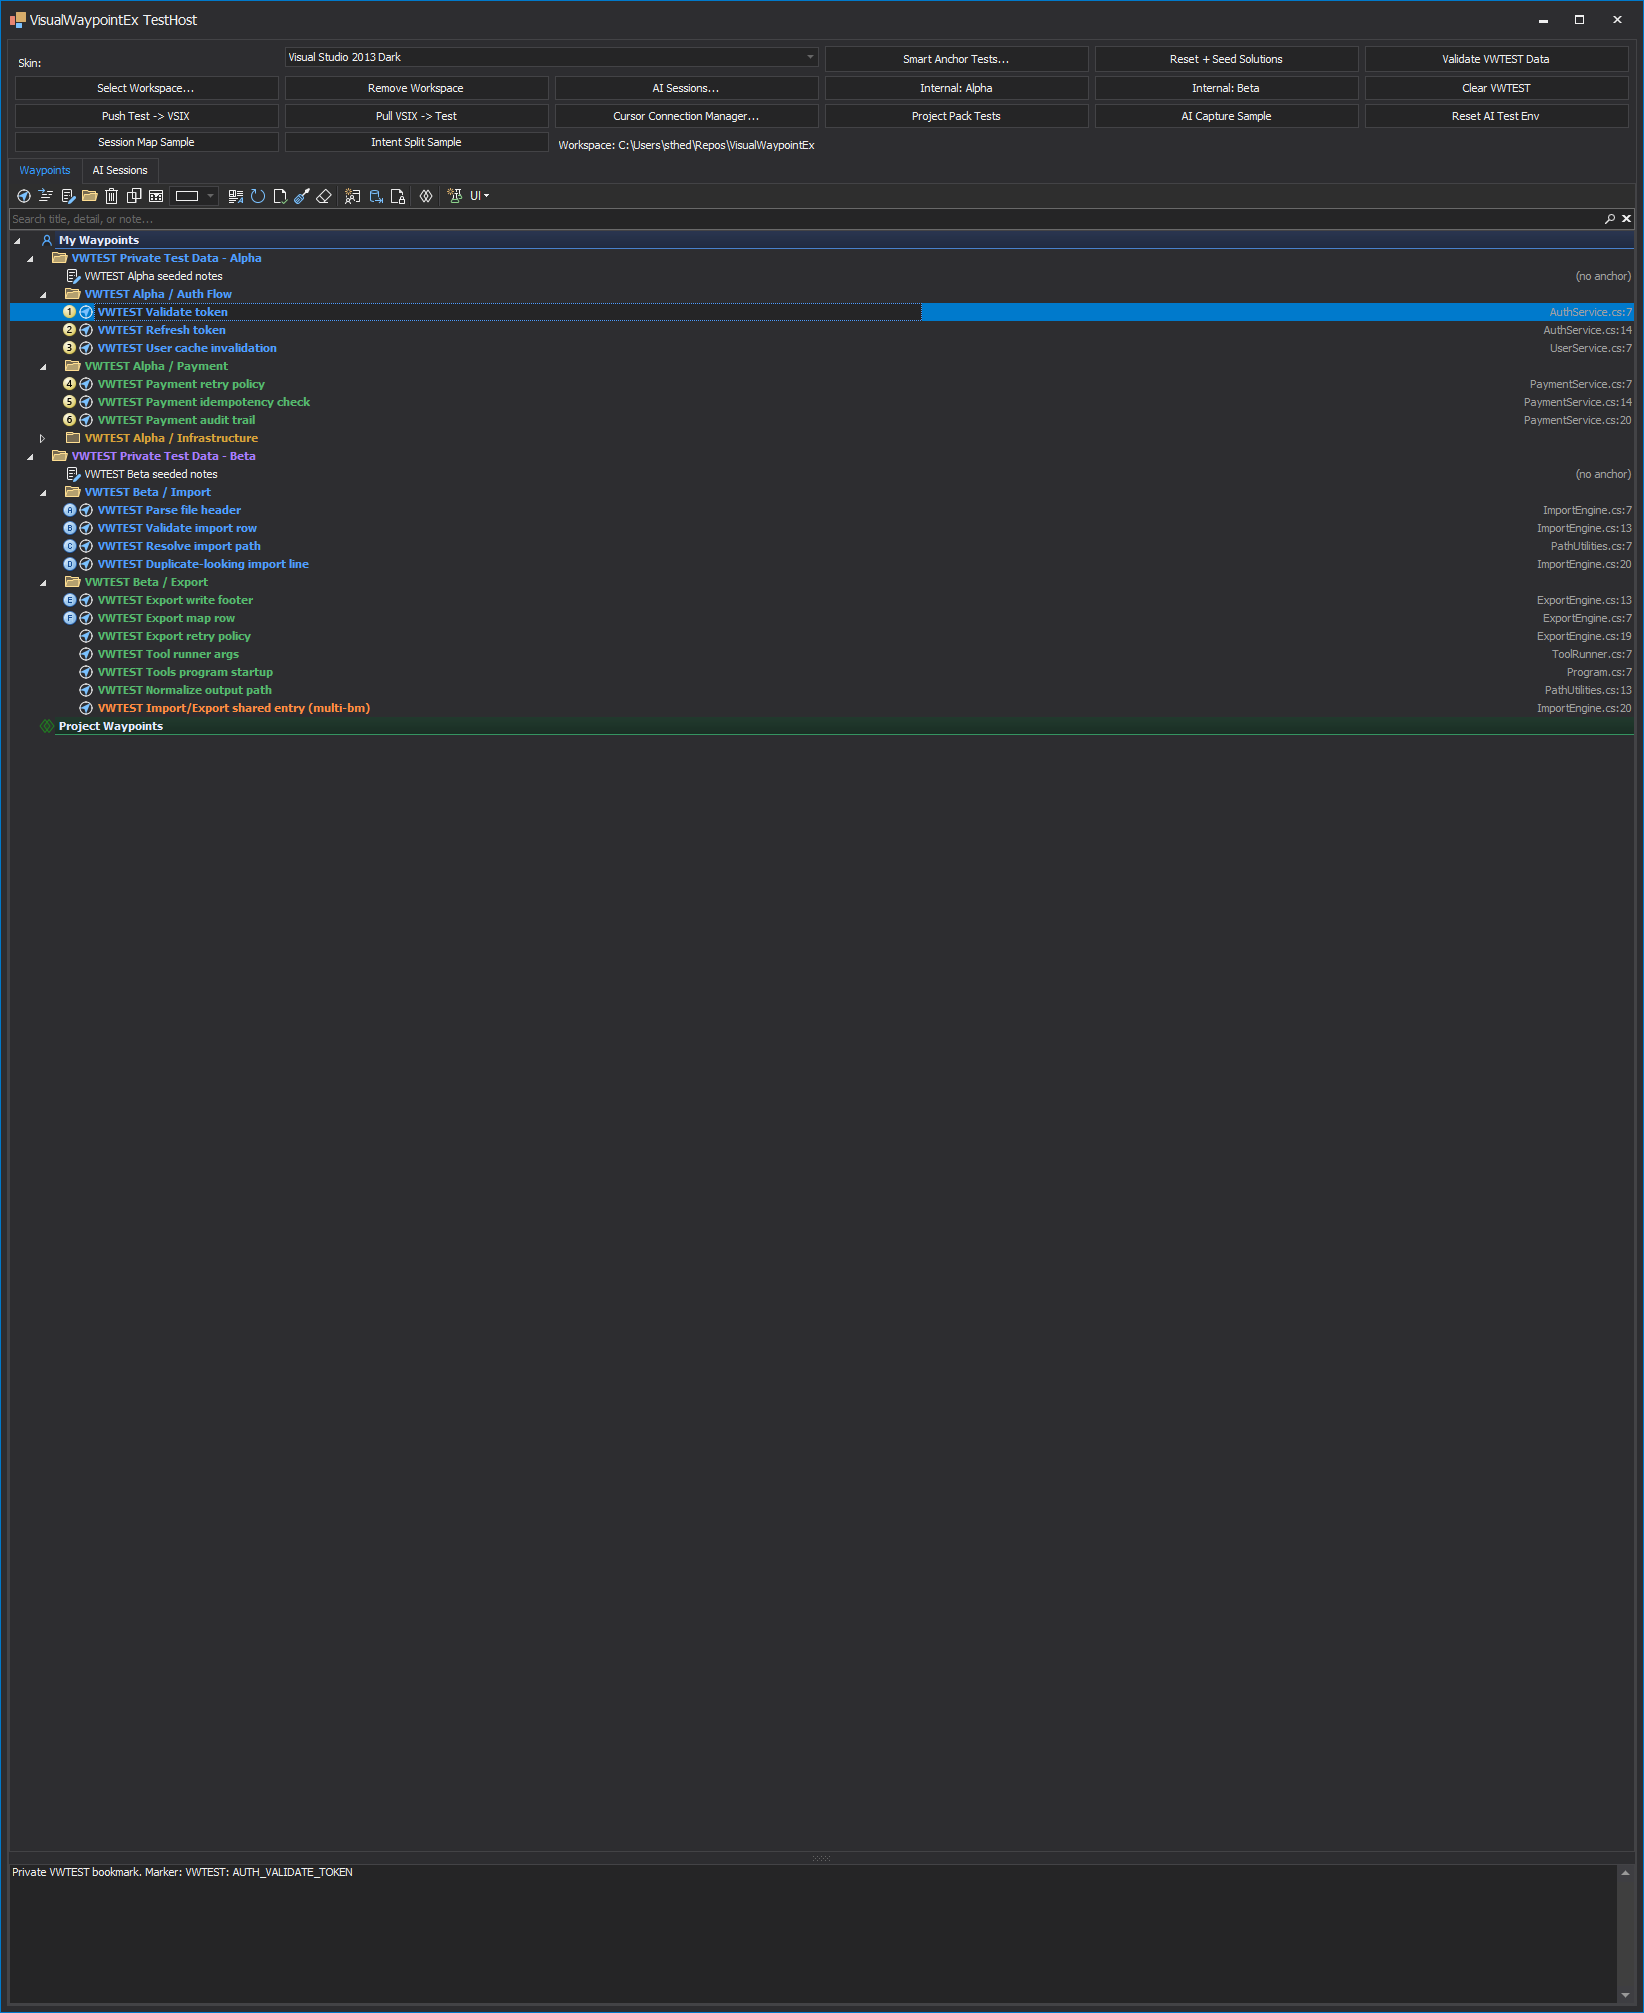This screenshot has height=2013, width=1644.
Task: Select the Project Waypoints node
Action: tap(821, 726)
